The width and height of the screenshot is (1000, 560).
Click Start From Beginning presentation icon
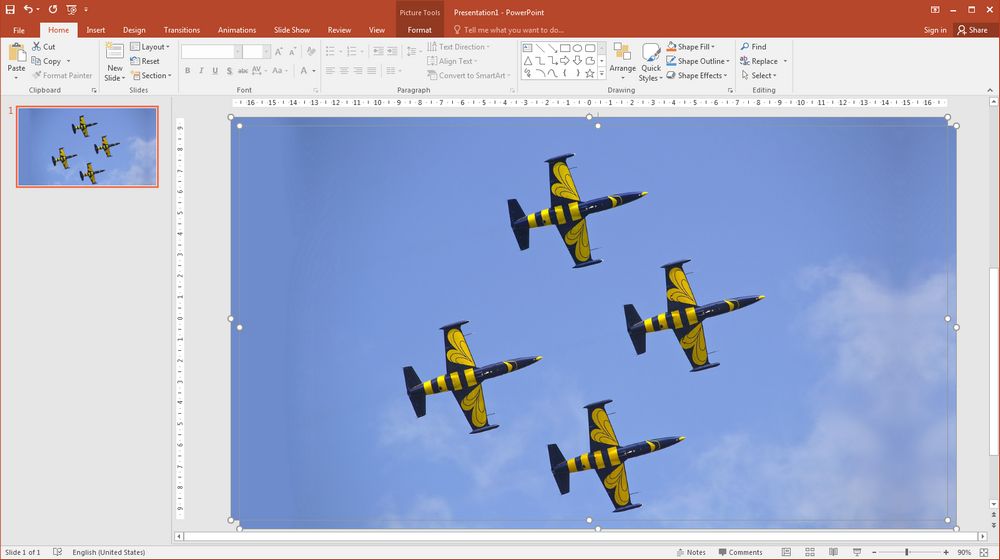[71, 10]
